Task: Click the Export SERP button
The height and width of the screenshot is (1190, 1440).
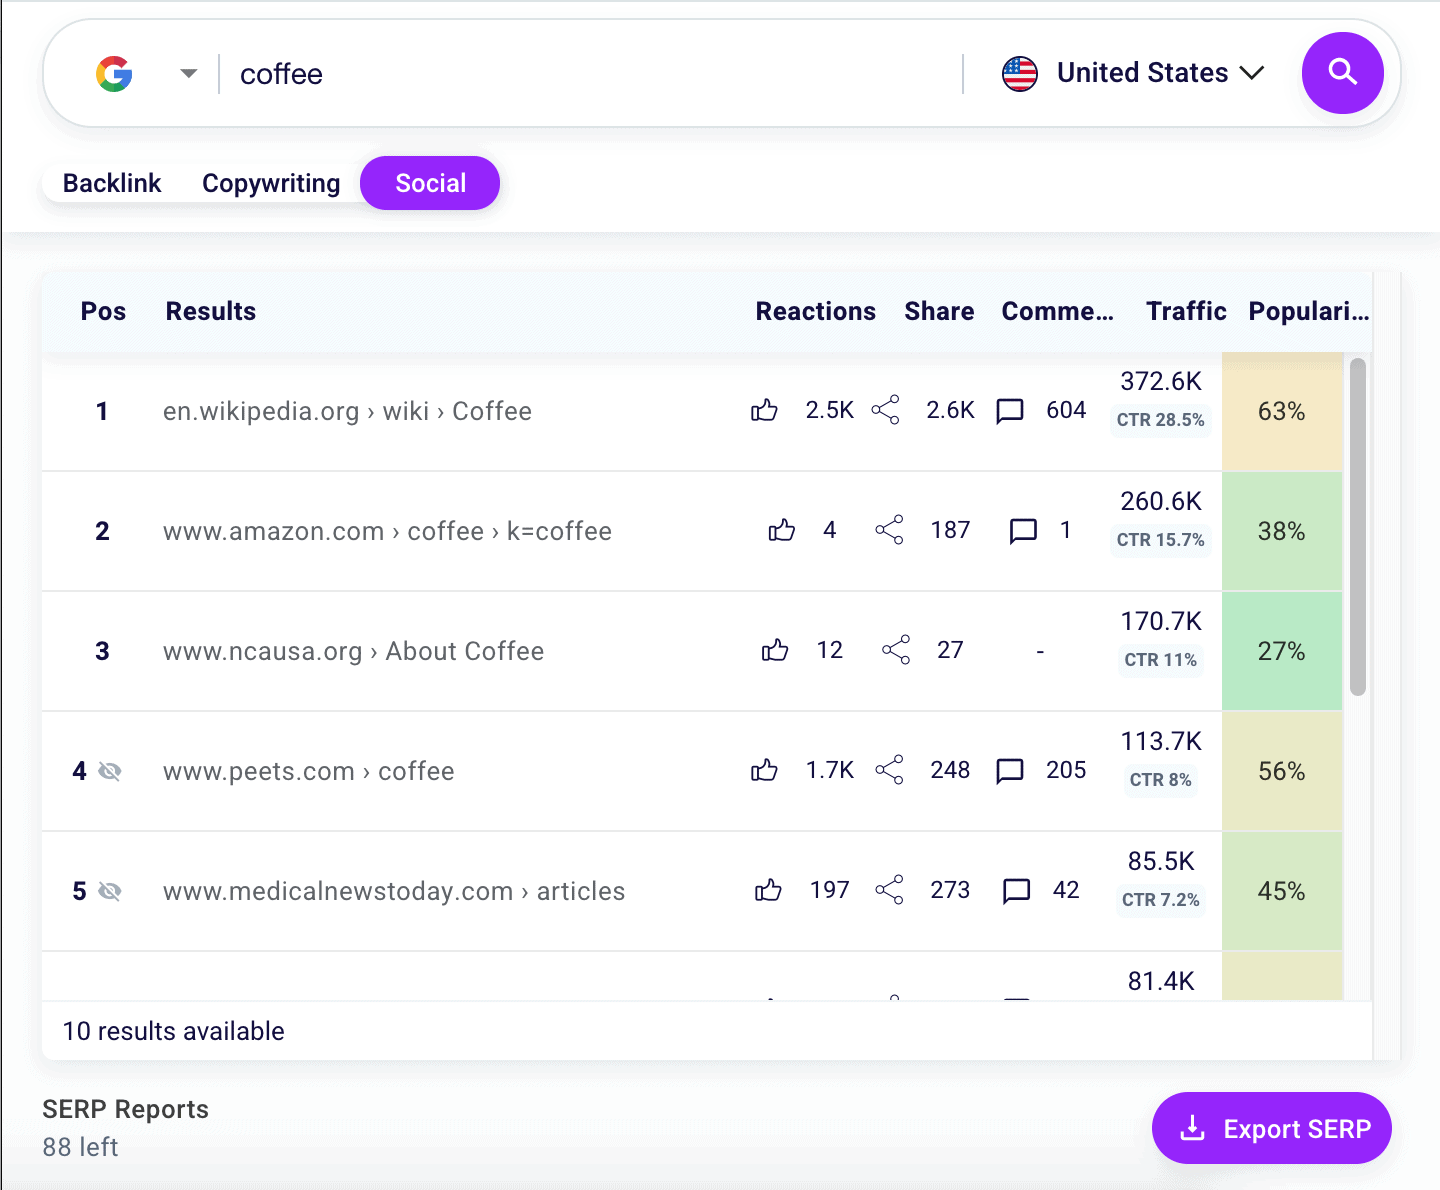Action: tap(1271, 1128)
